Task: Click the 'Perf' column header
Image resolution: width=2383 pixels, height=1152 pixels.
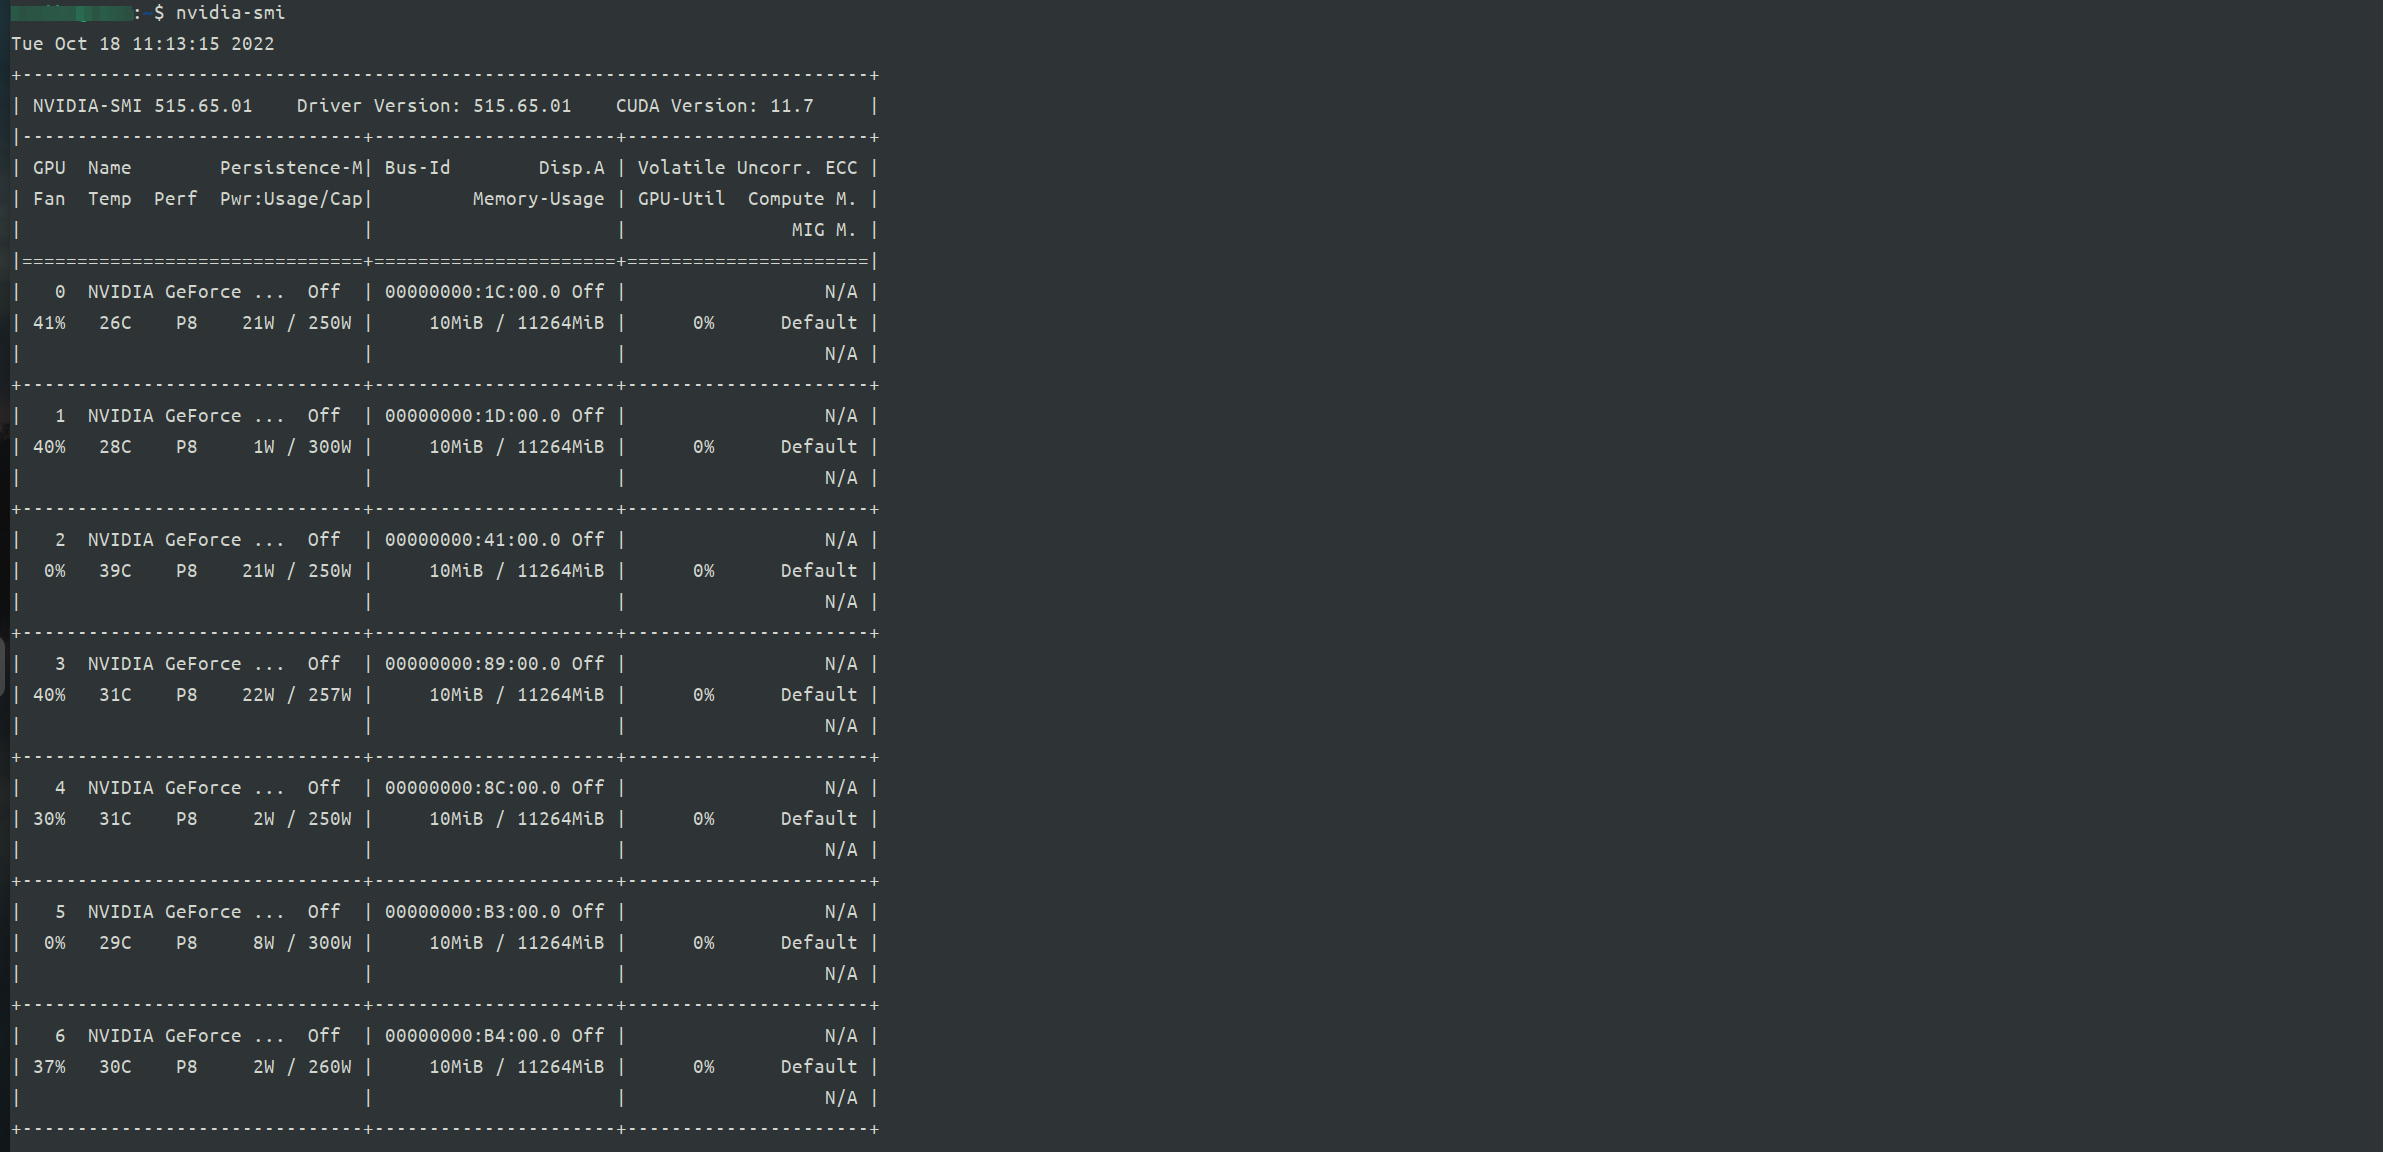Action: click(x=176, y=199)
